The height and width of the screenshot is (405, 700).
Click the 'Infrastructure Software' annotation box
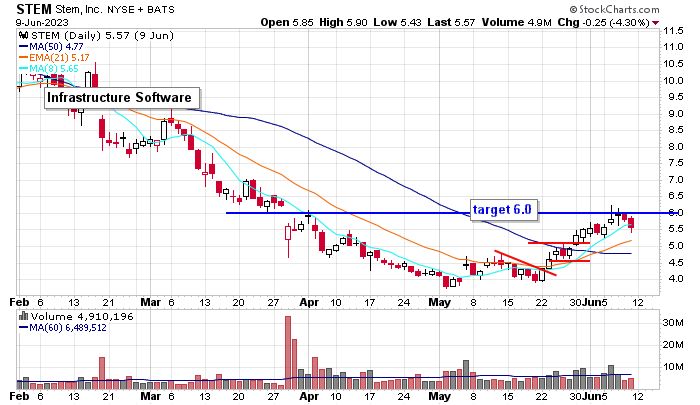[122, 98]
